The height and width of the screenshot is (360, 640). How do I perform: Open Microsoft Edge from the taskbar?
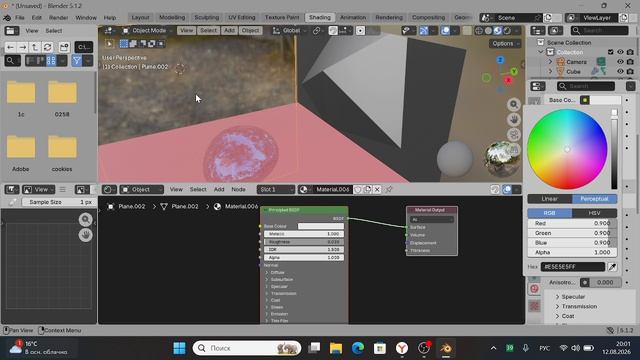point(358,348)
